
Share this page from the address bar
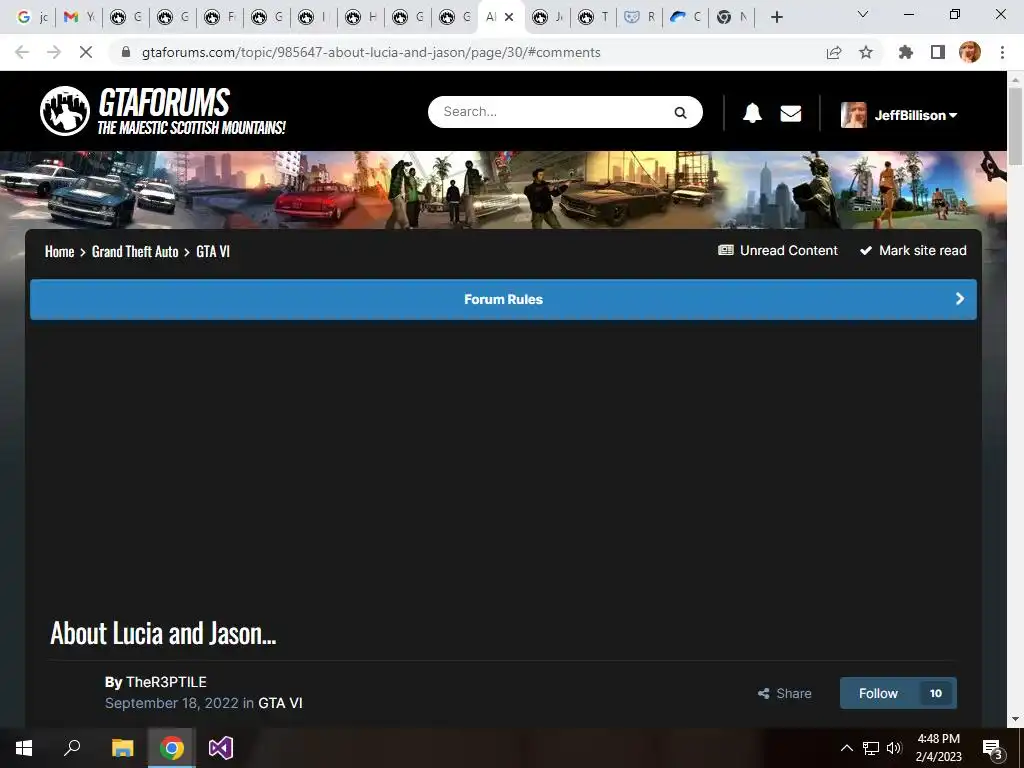[834, 52]
